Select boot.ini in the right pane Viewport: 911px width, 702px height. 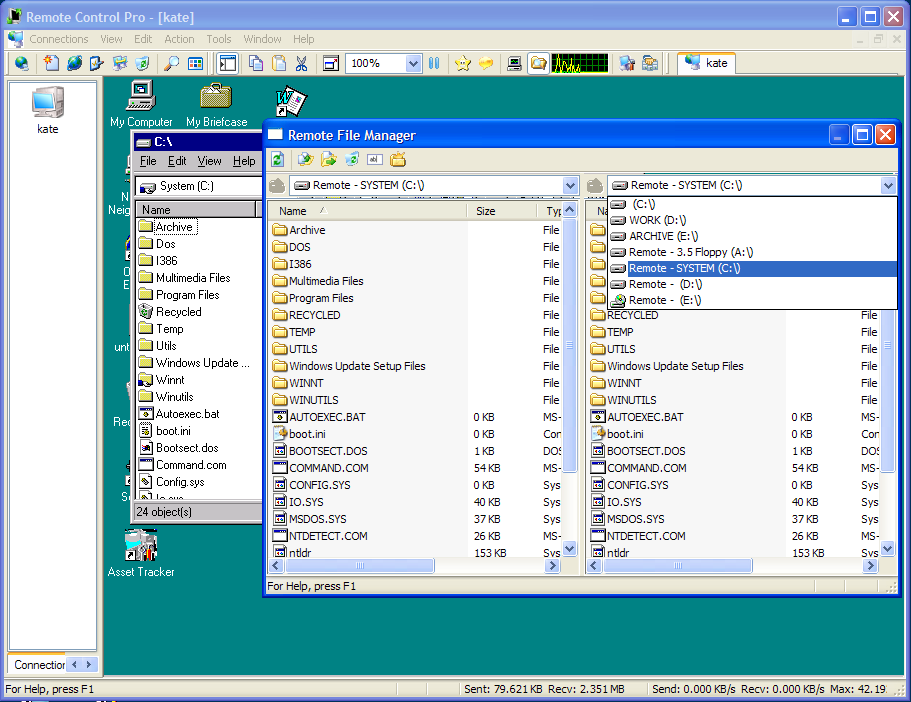pos(617,434)
